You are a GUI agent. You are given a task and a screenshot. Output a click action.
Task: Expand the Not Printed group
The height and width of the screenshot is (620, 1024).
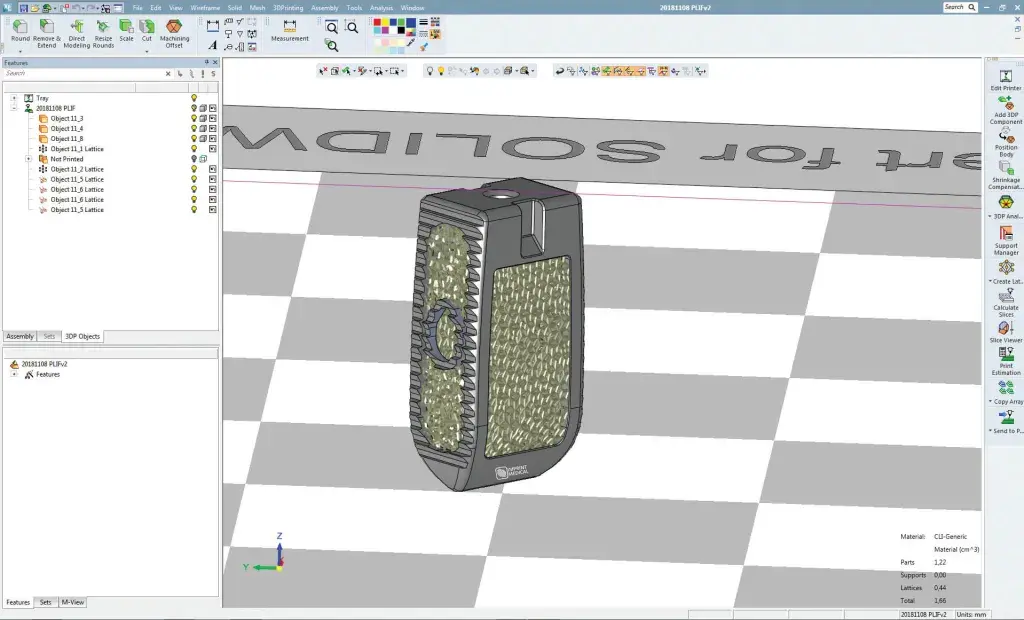click(26, 159)
